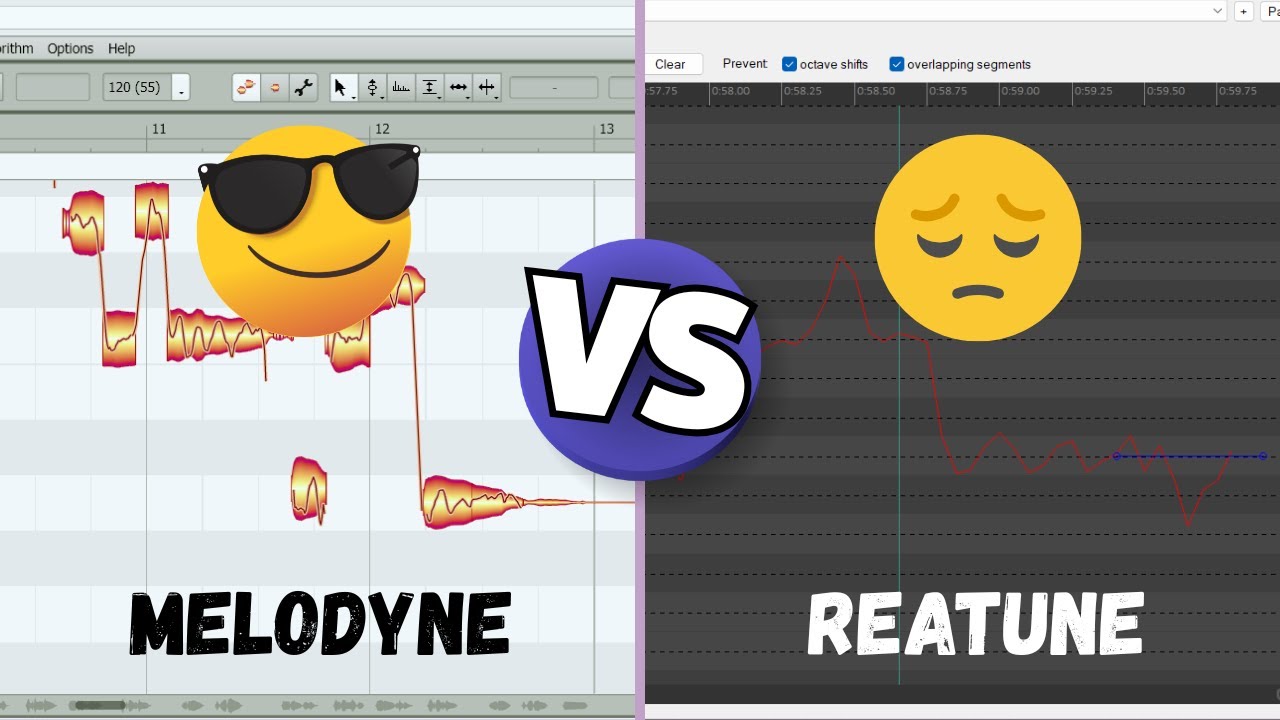Open the ReaTune preset dropdown
This screenshot has height=720, width=1280.
click(1218, 11)
